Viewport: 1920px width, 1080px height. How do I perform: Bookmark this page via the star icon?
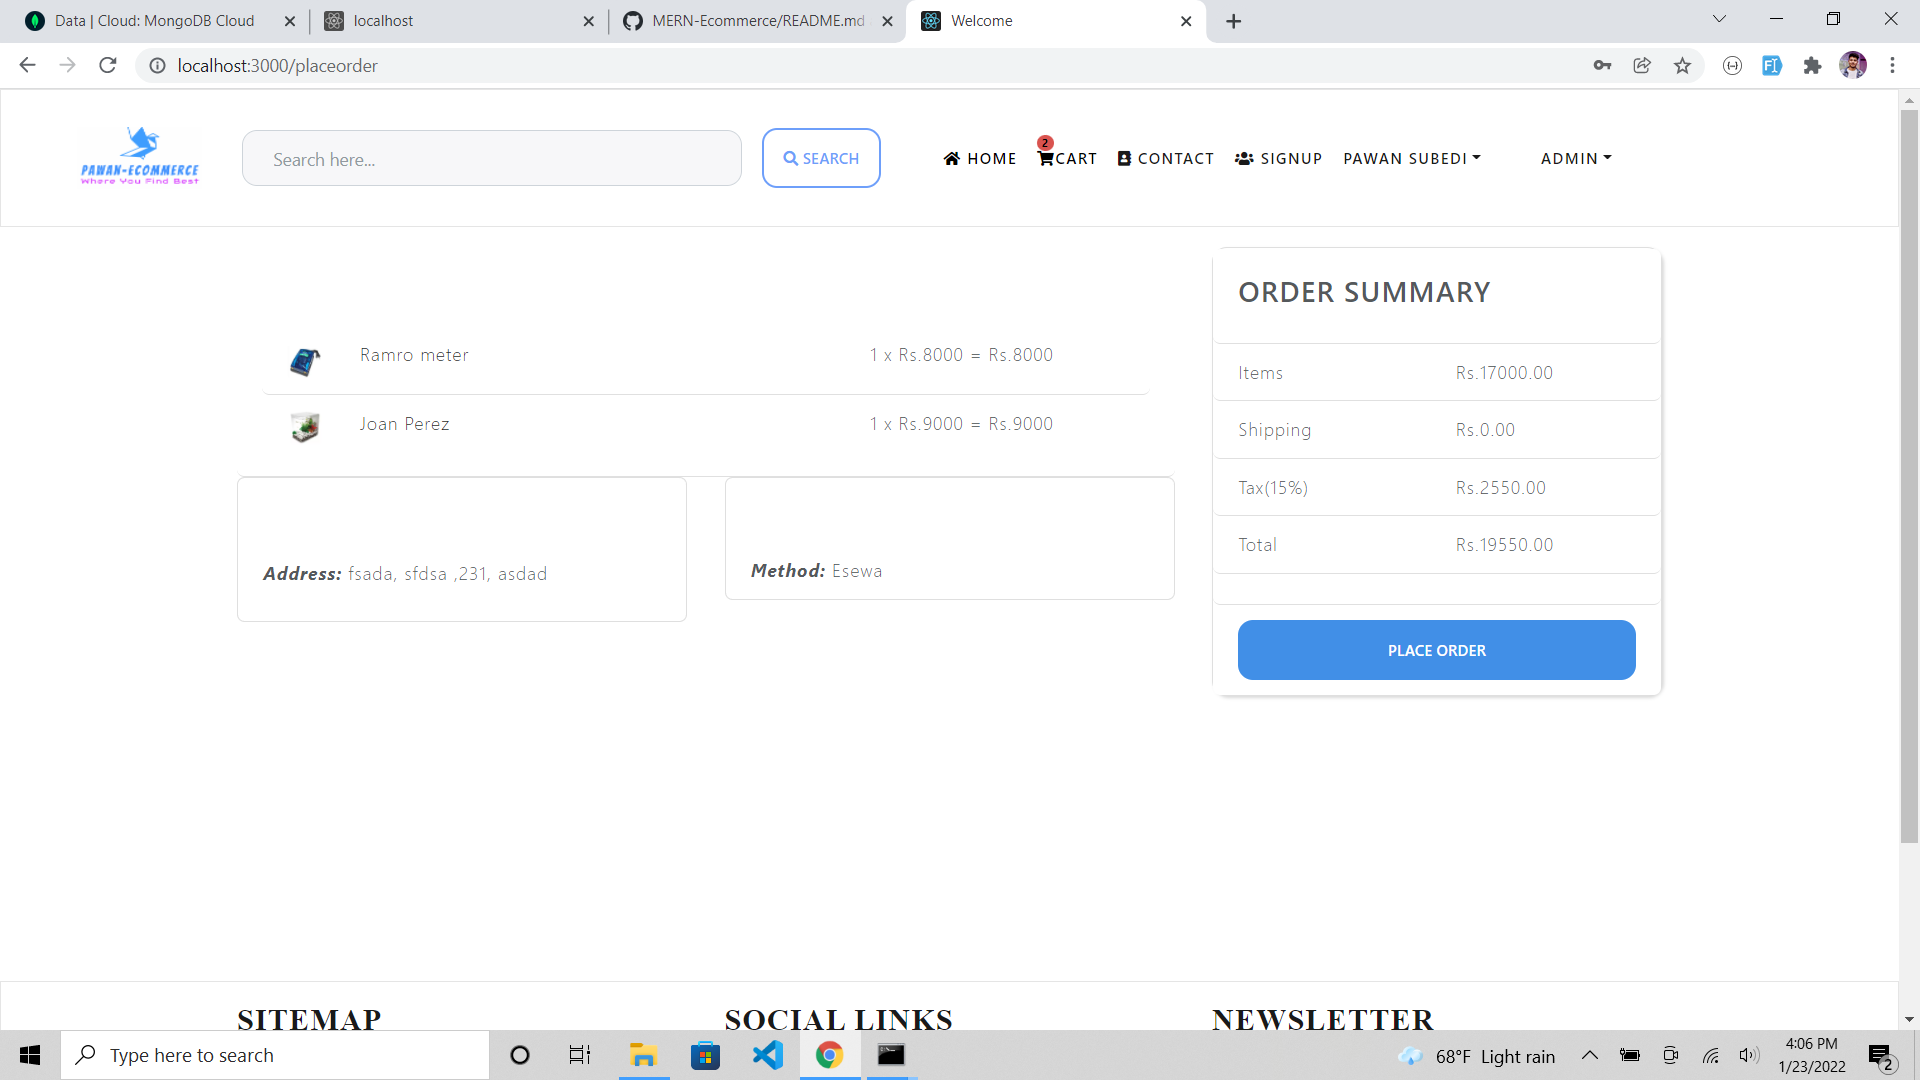1683,65
